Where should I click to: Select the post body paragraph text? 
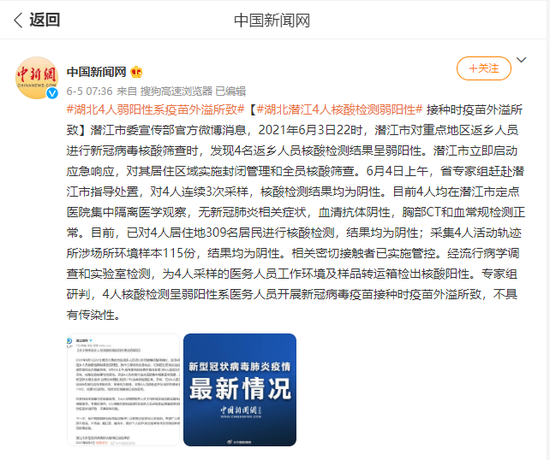295,212
